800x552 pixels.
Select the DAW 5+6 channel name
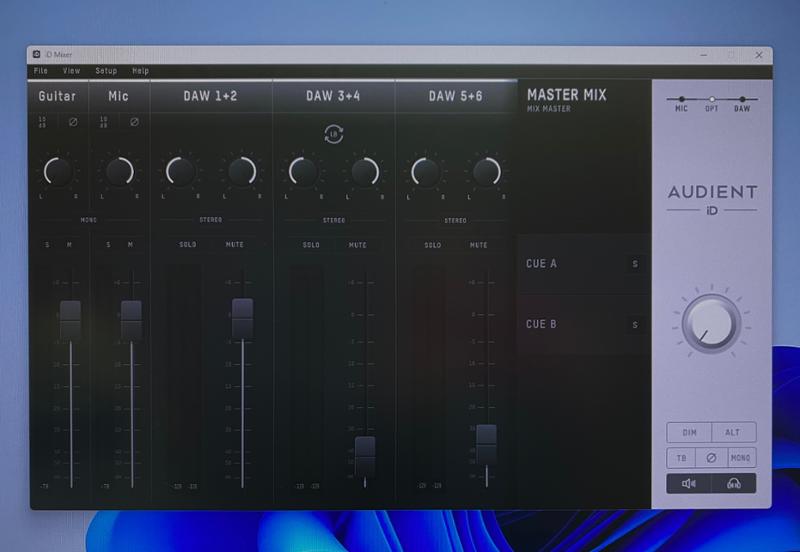click(x=456, y=96)
